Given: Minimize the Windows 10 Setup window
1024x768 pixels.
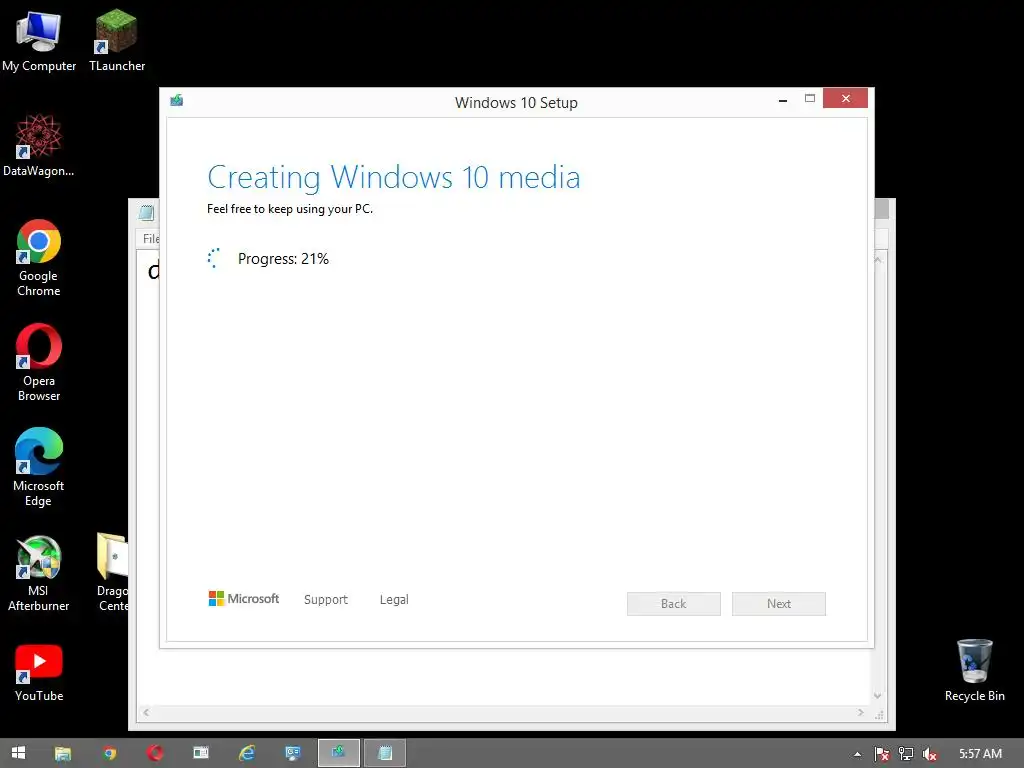Looking at the screenshot, I should [x=782, y=100].
